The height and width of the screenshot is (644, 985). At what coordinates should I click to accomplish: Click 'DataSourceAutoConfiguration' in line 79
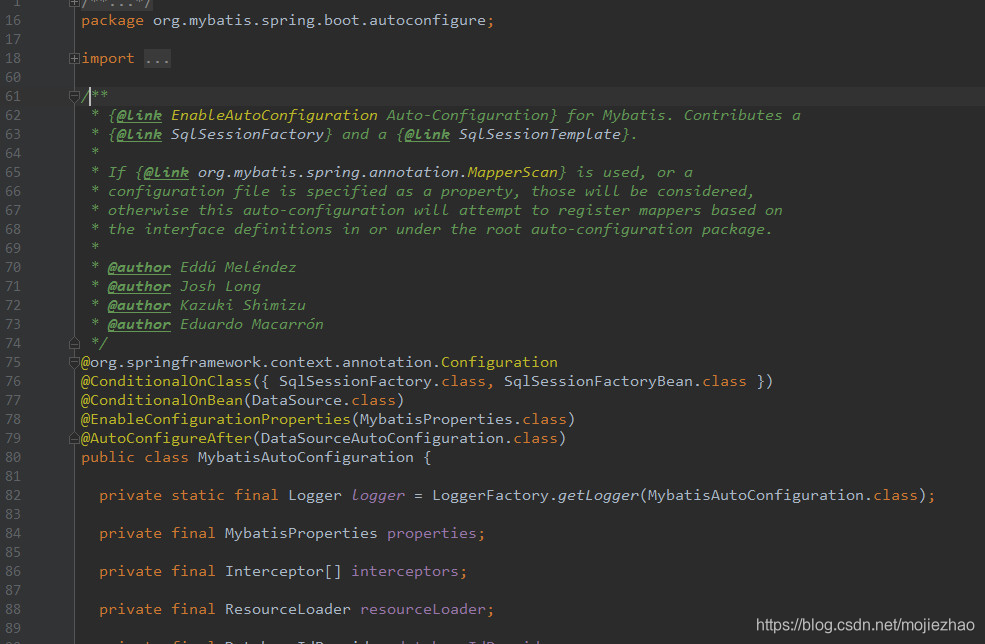click(382, 439)
